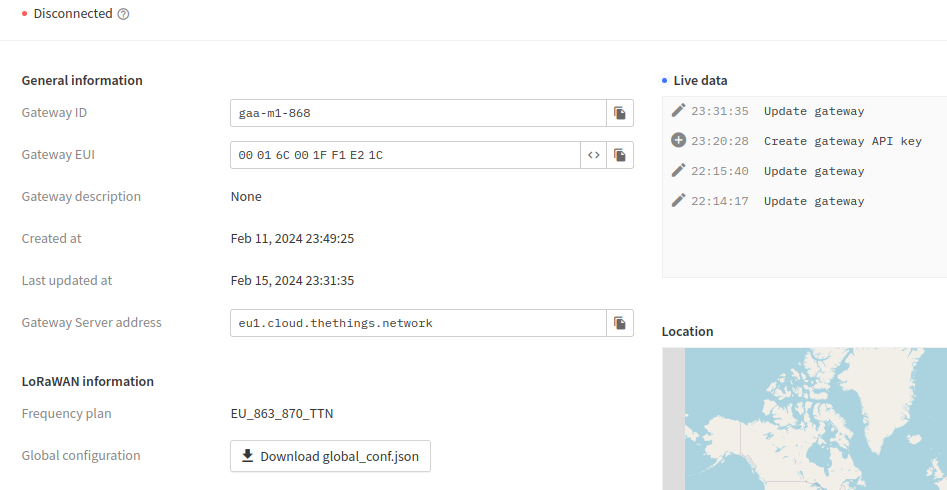Image resolution: width=947 pixels, height=490 pixels.
Task: Select the 22:14:17 Update gateway event text
Action: pos(814,201)
